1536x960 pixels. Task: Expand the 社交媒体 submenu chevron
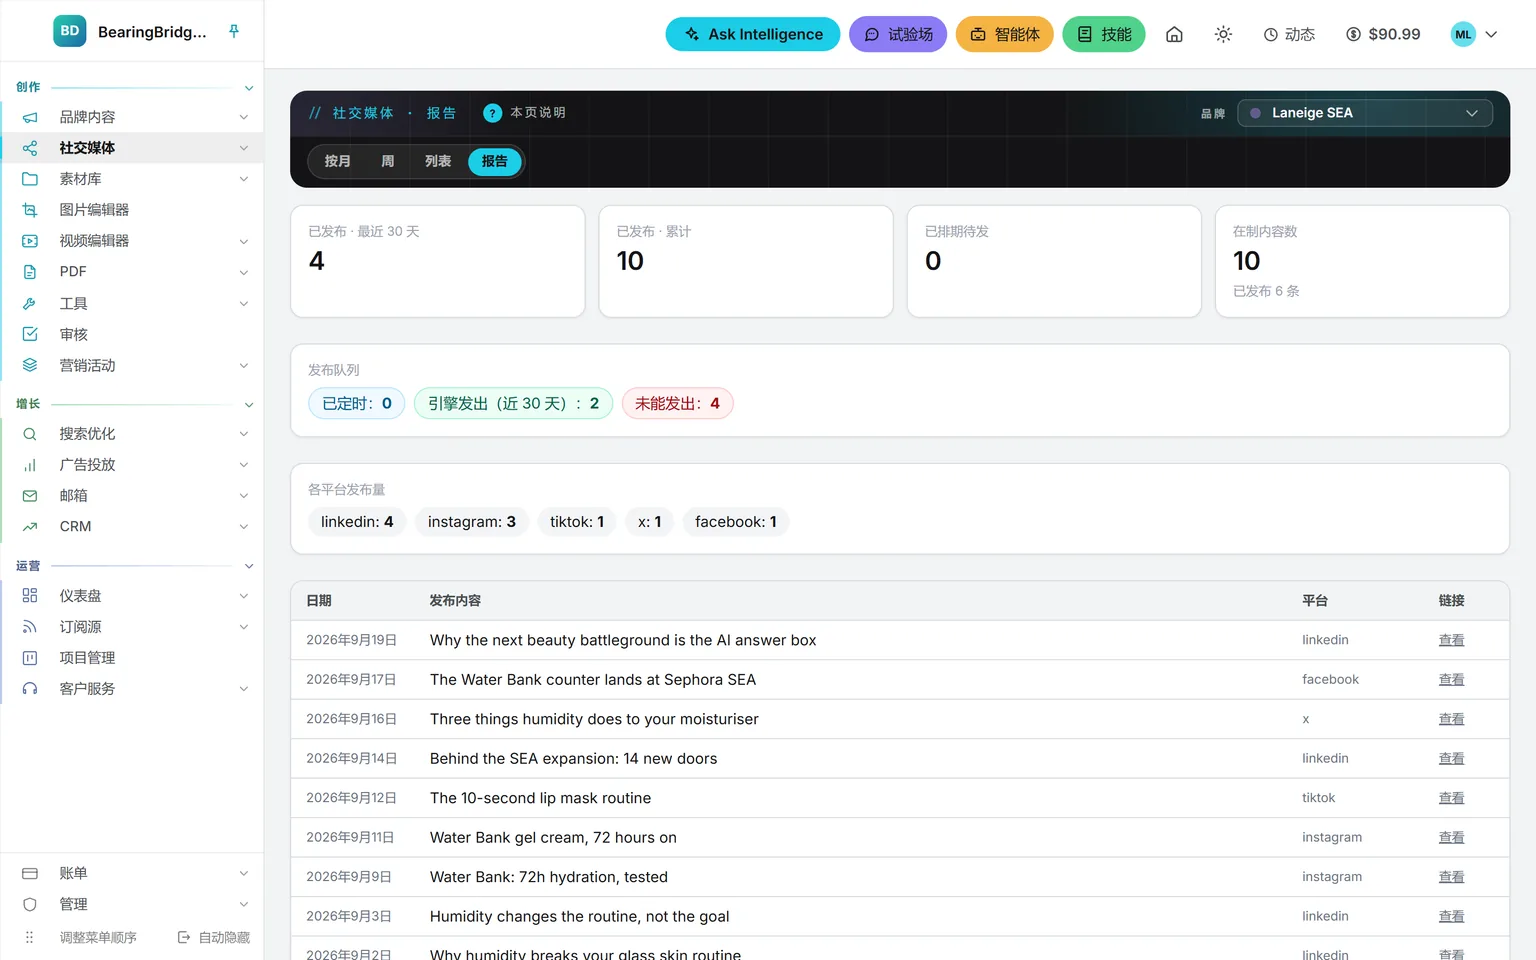tap(243, 148)
